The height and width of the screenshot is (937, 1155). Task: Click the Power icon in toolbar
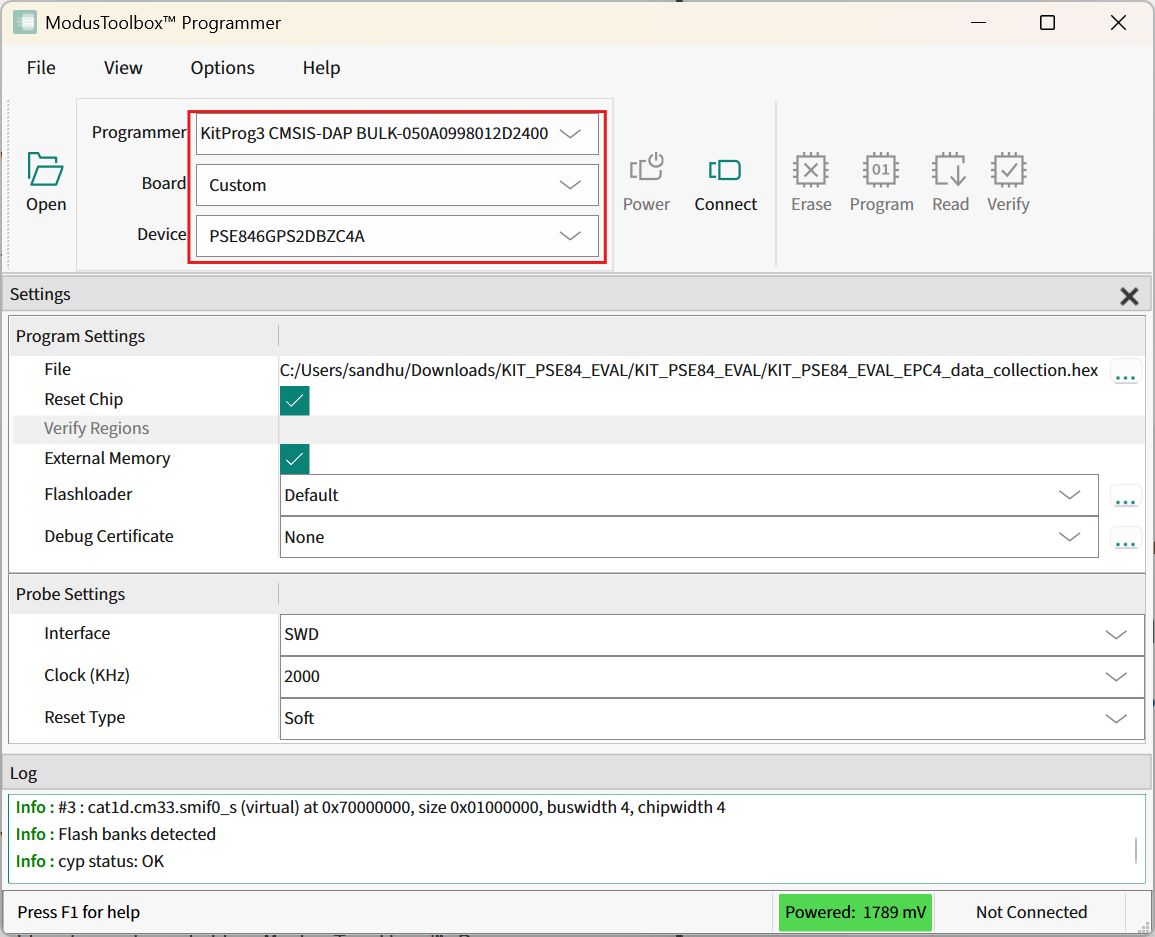click(x=646, y=169)
